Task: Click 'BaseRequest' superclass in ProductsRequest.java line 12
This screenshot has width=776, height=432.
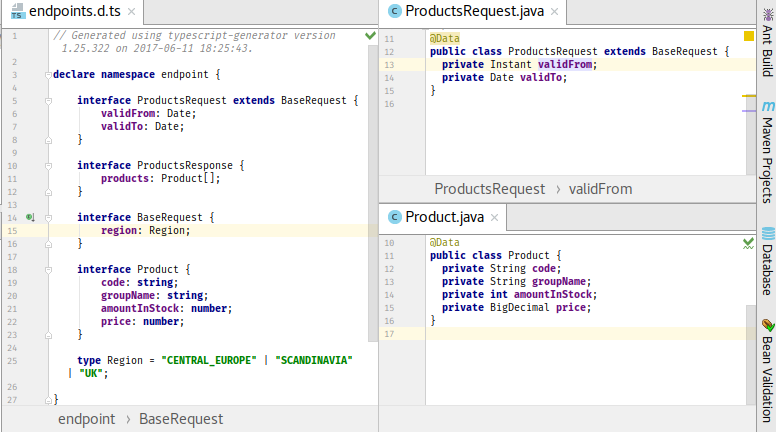Action: tap(684, 51)
